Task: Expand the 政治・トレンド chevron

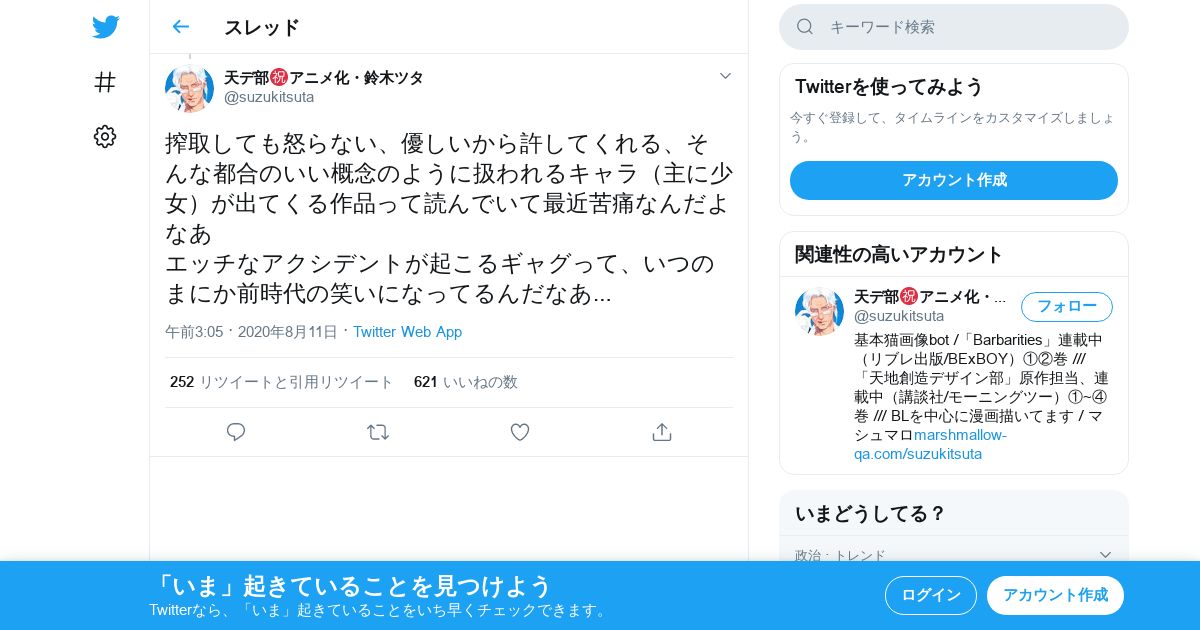Action: [x=1105, y=555]
